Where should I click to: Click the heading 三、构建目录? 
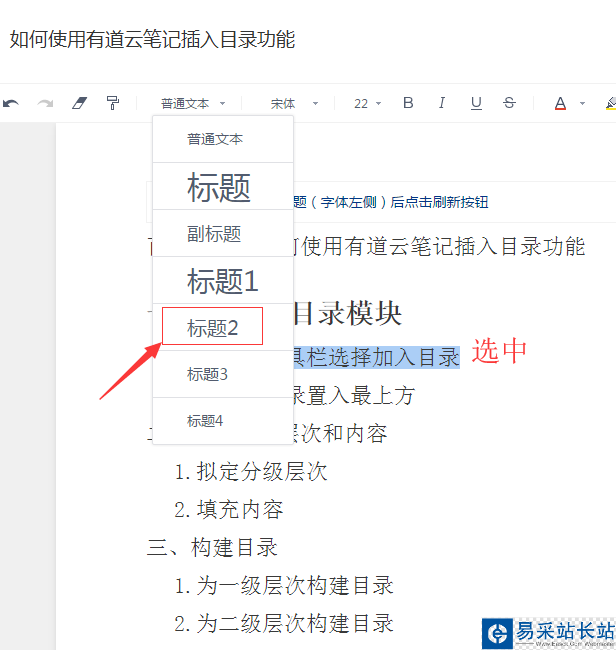[212, 547]
